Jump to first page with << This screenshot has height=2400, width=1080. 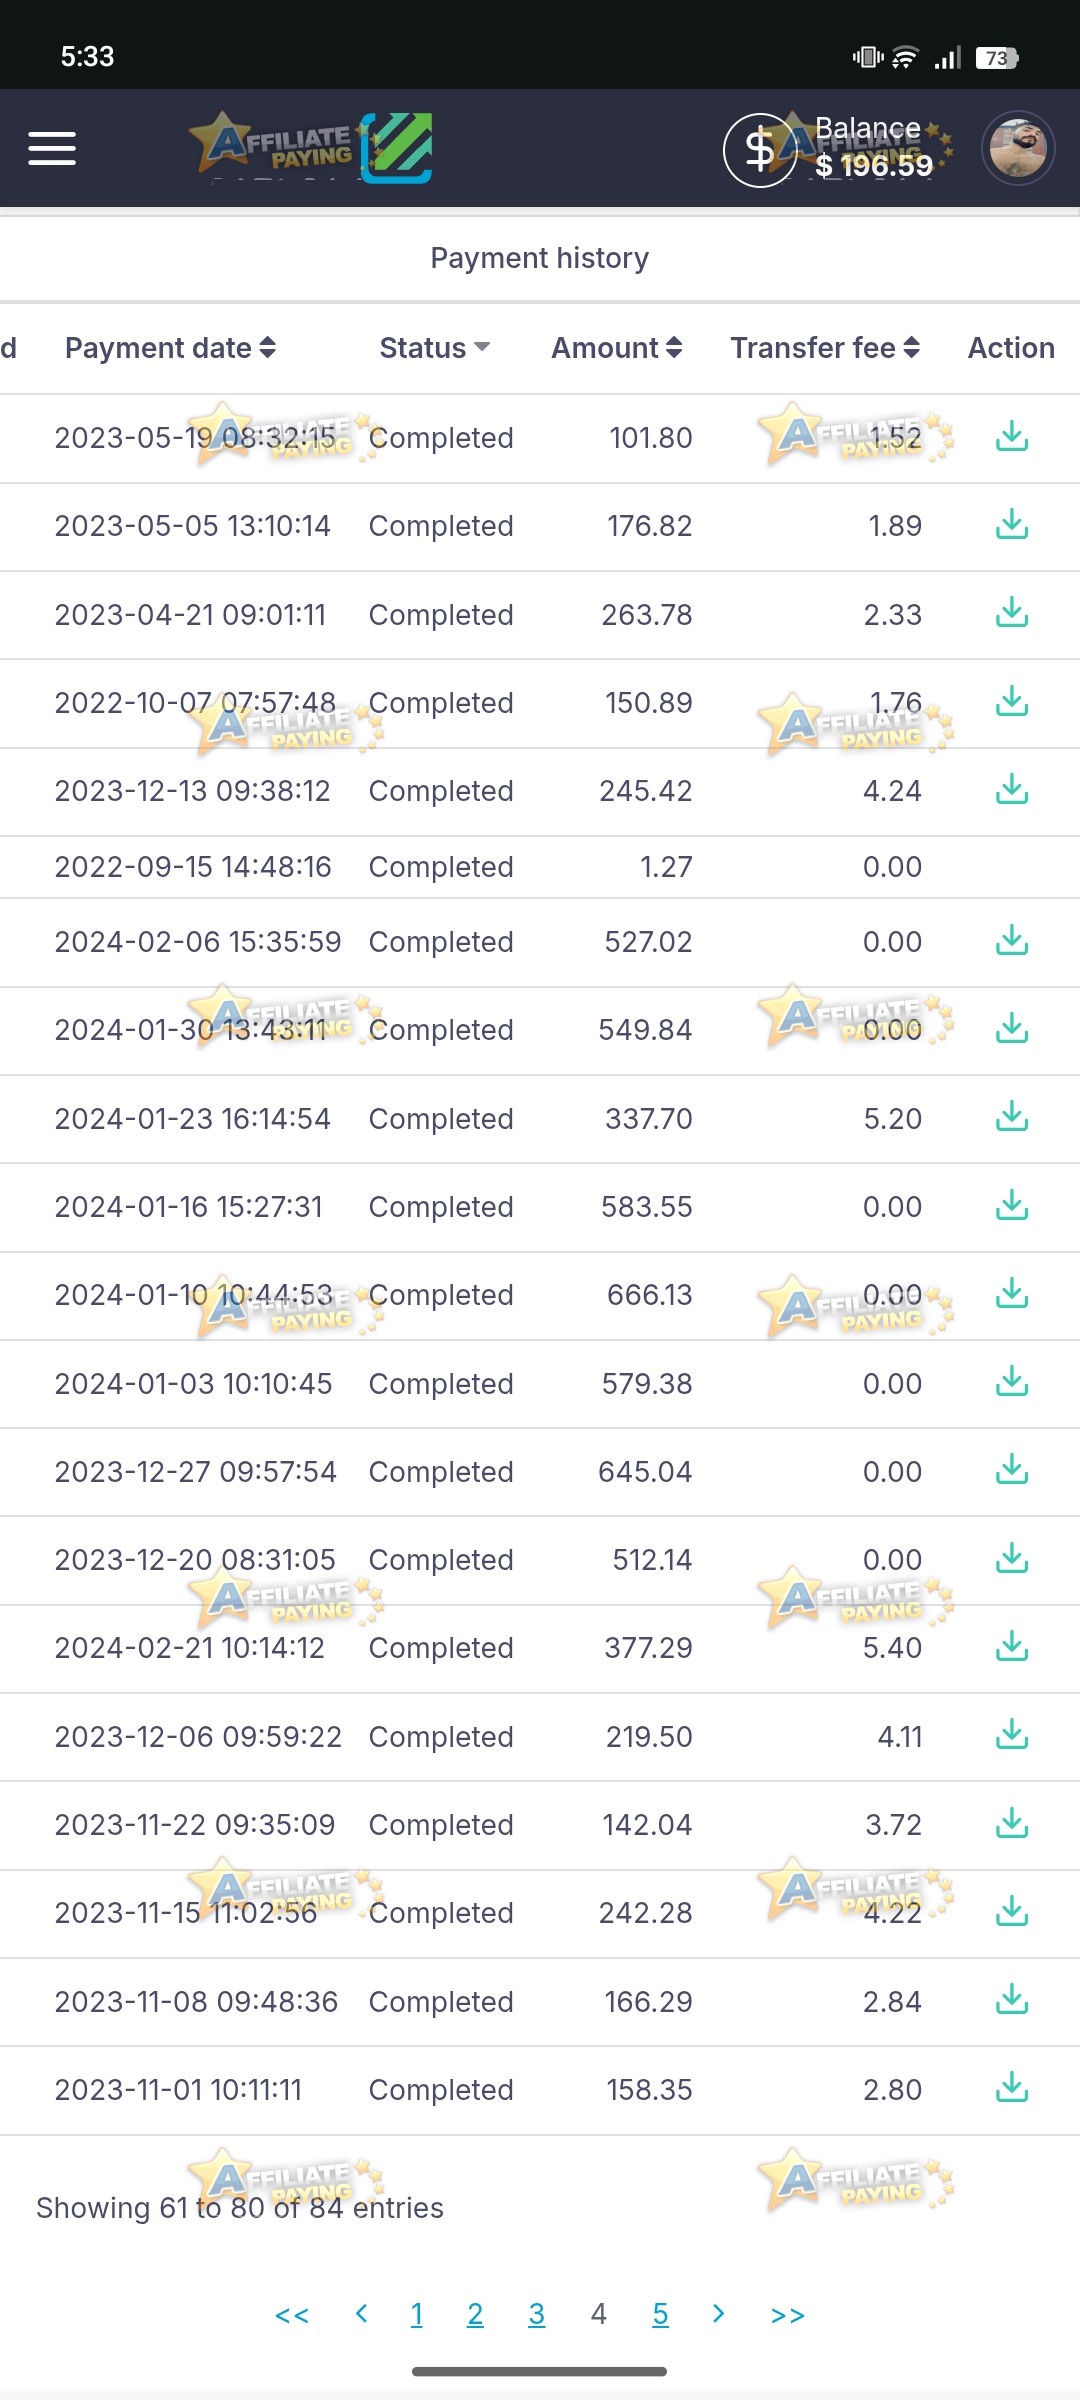292,2315
